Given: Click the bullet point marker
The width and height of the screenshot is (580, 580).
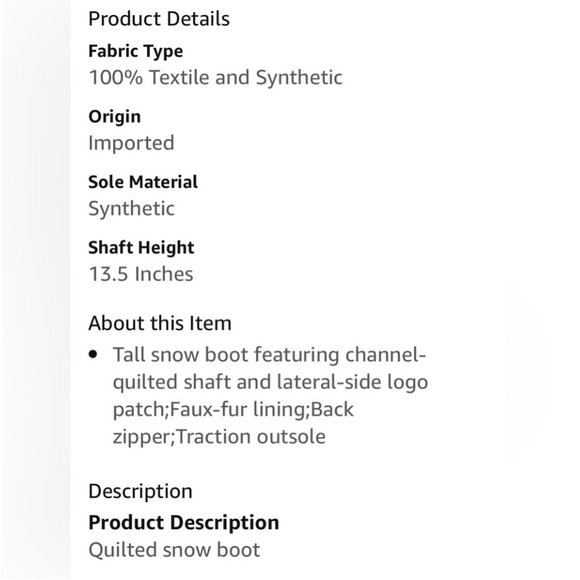Looking at the screenshot, I should (x=93, y=354).
